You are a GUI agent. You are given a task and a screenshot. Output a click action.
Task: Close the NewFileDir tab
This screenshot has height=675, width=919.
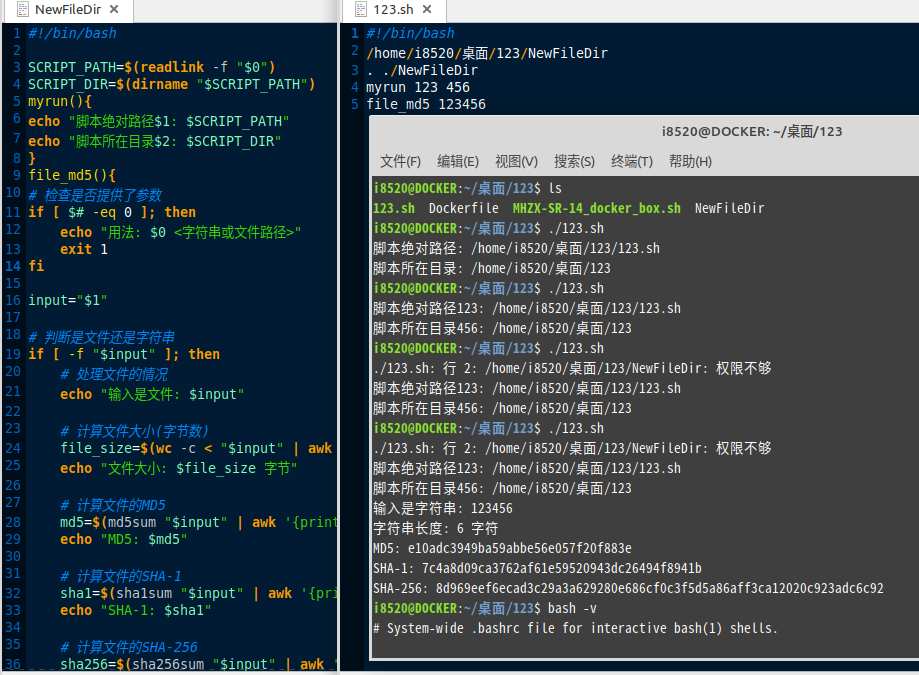point(114,9)
